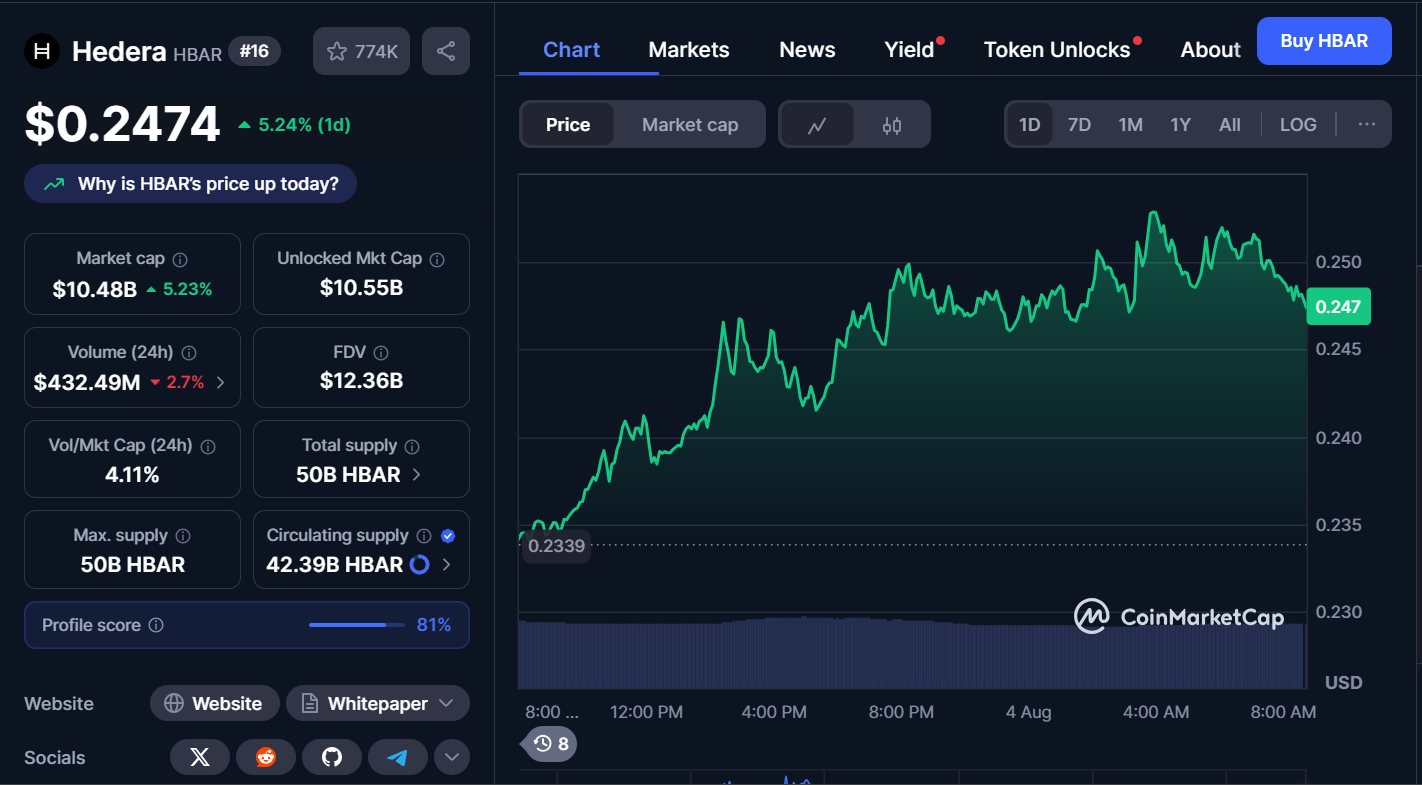This screenshot has height=785, width=1422.
Task: Show FDV info icon
Action: pos(380,353)
